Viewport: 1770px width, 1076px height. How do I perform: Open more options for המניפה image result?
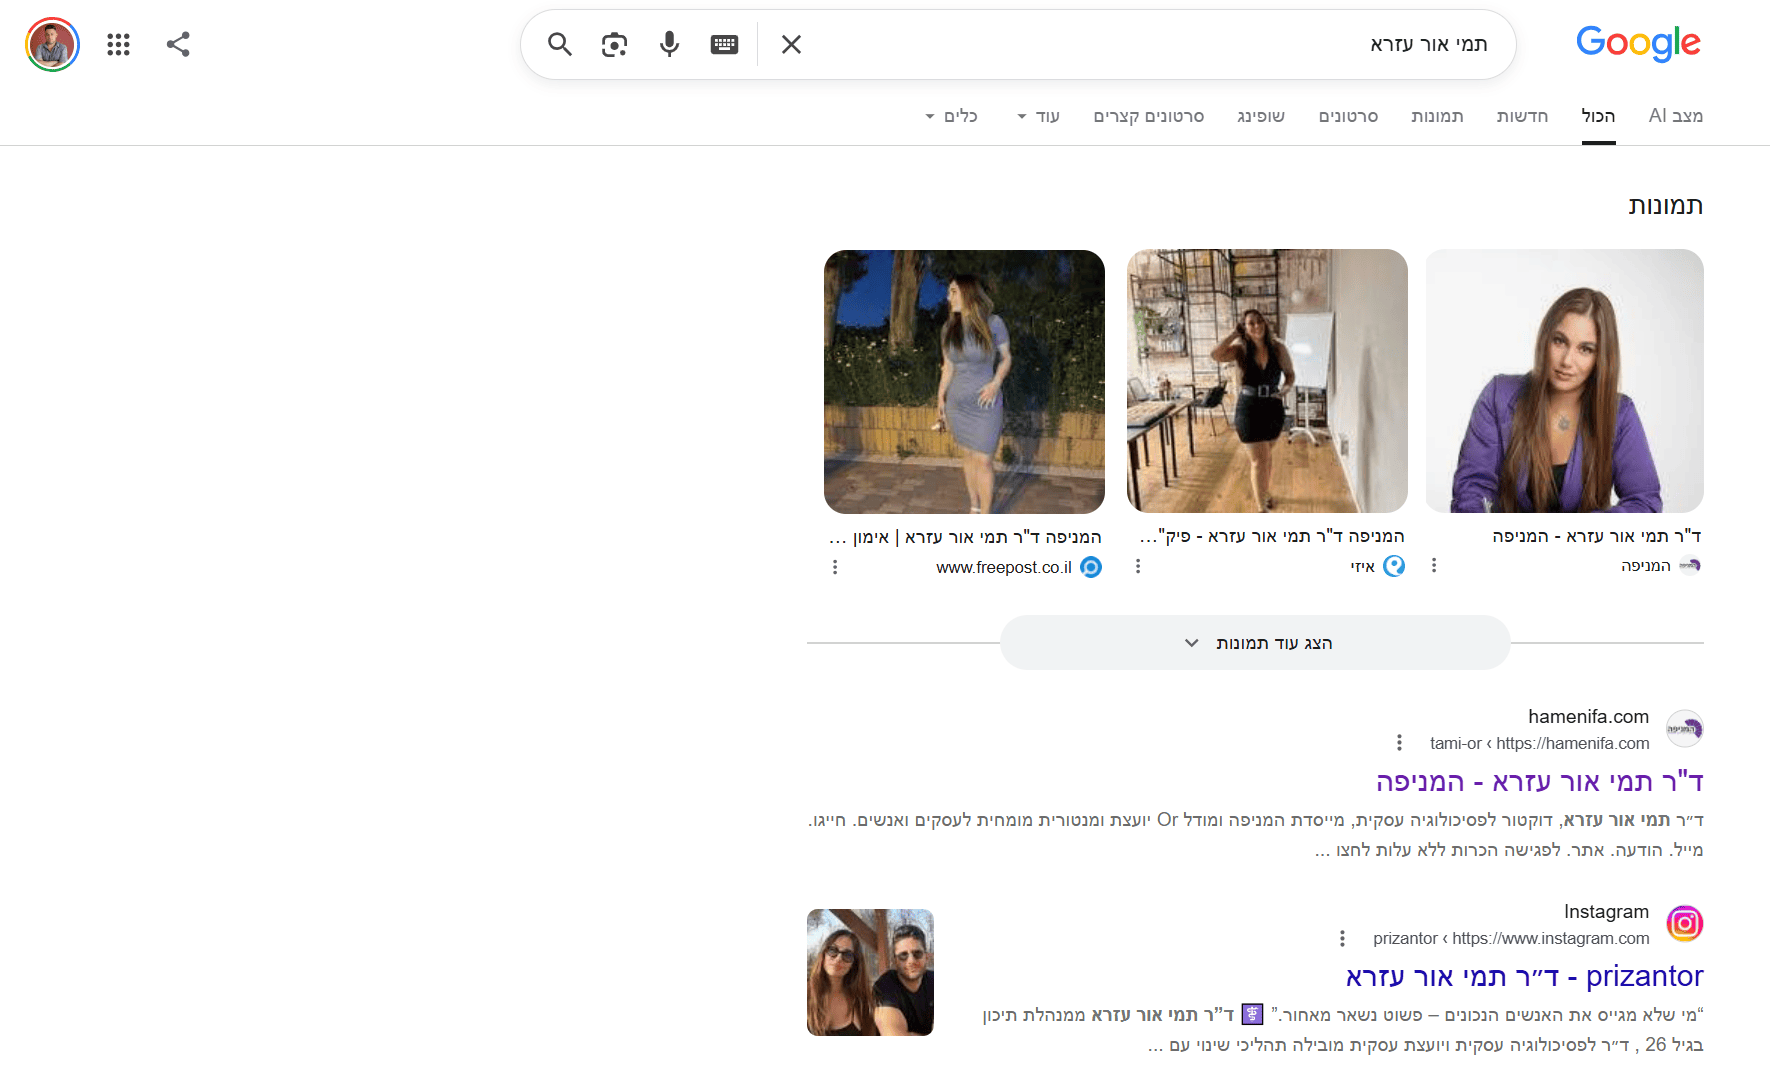click(1434, 566)
